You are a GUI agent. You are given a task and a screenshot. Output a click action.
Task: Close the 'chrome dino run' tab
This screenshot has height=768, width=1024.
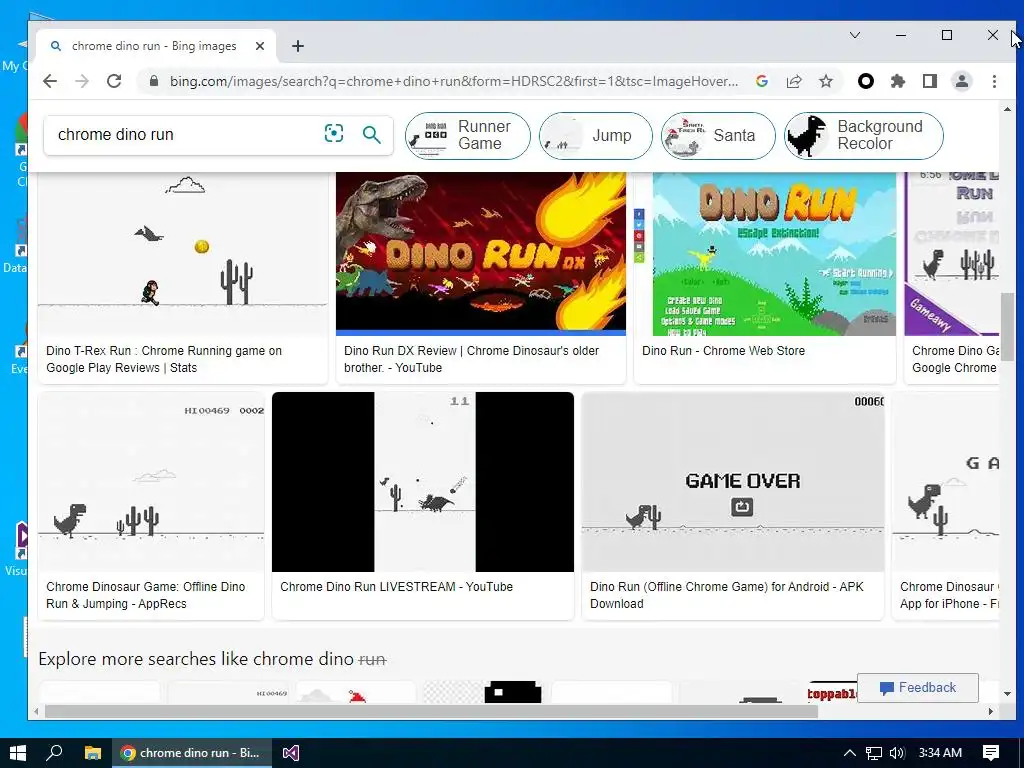260,46
